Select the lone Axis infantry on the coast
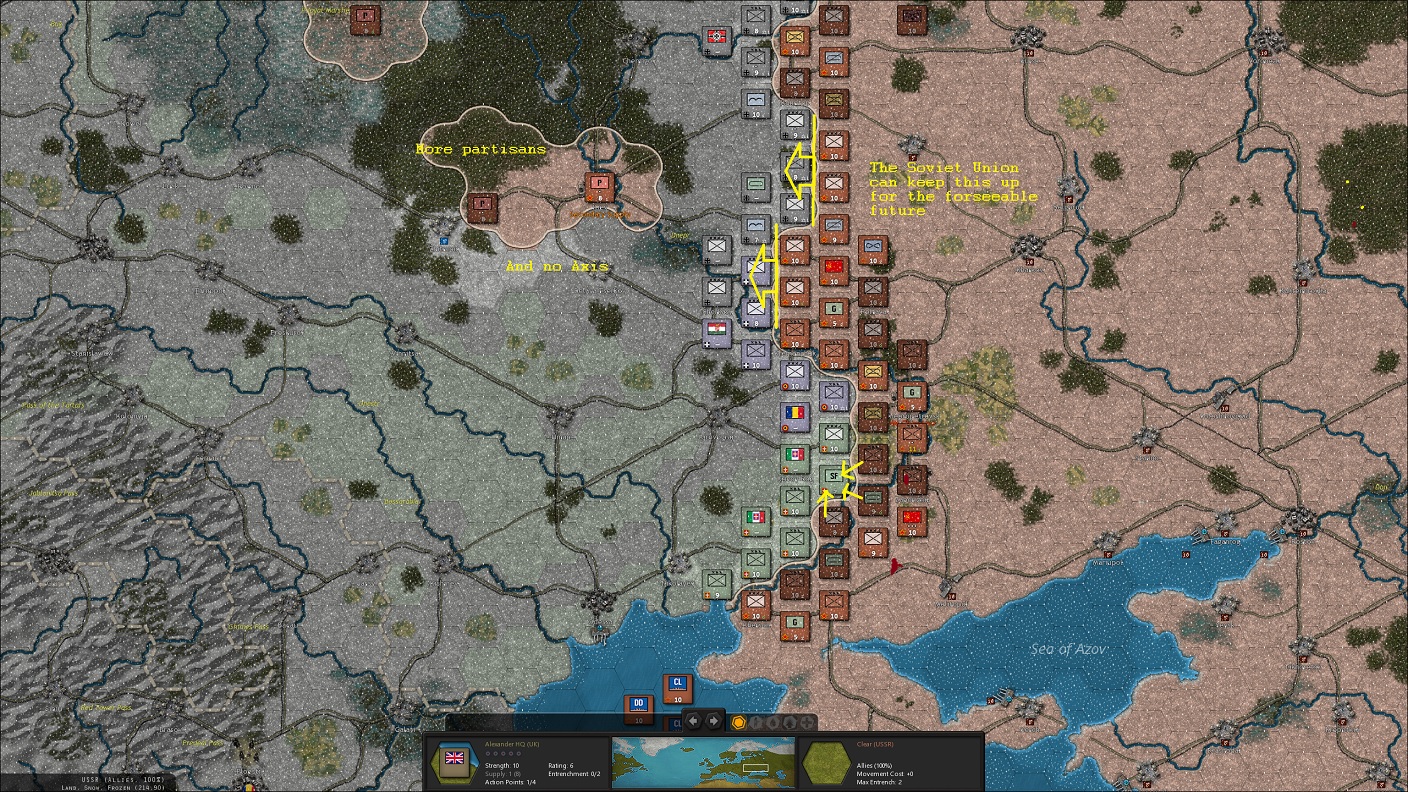Image resolution: width=1408 pixels, height=792 pixels. pyautogui.click(x=717, y=583)
